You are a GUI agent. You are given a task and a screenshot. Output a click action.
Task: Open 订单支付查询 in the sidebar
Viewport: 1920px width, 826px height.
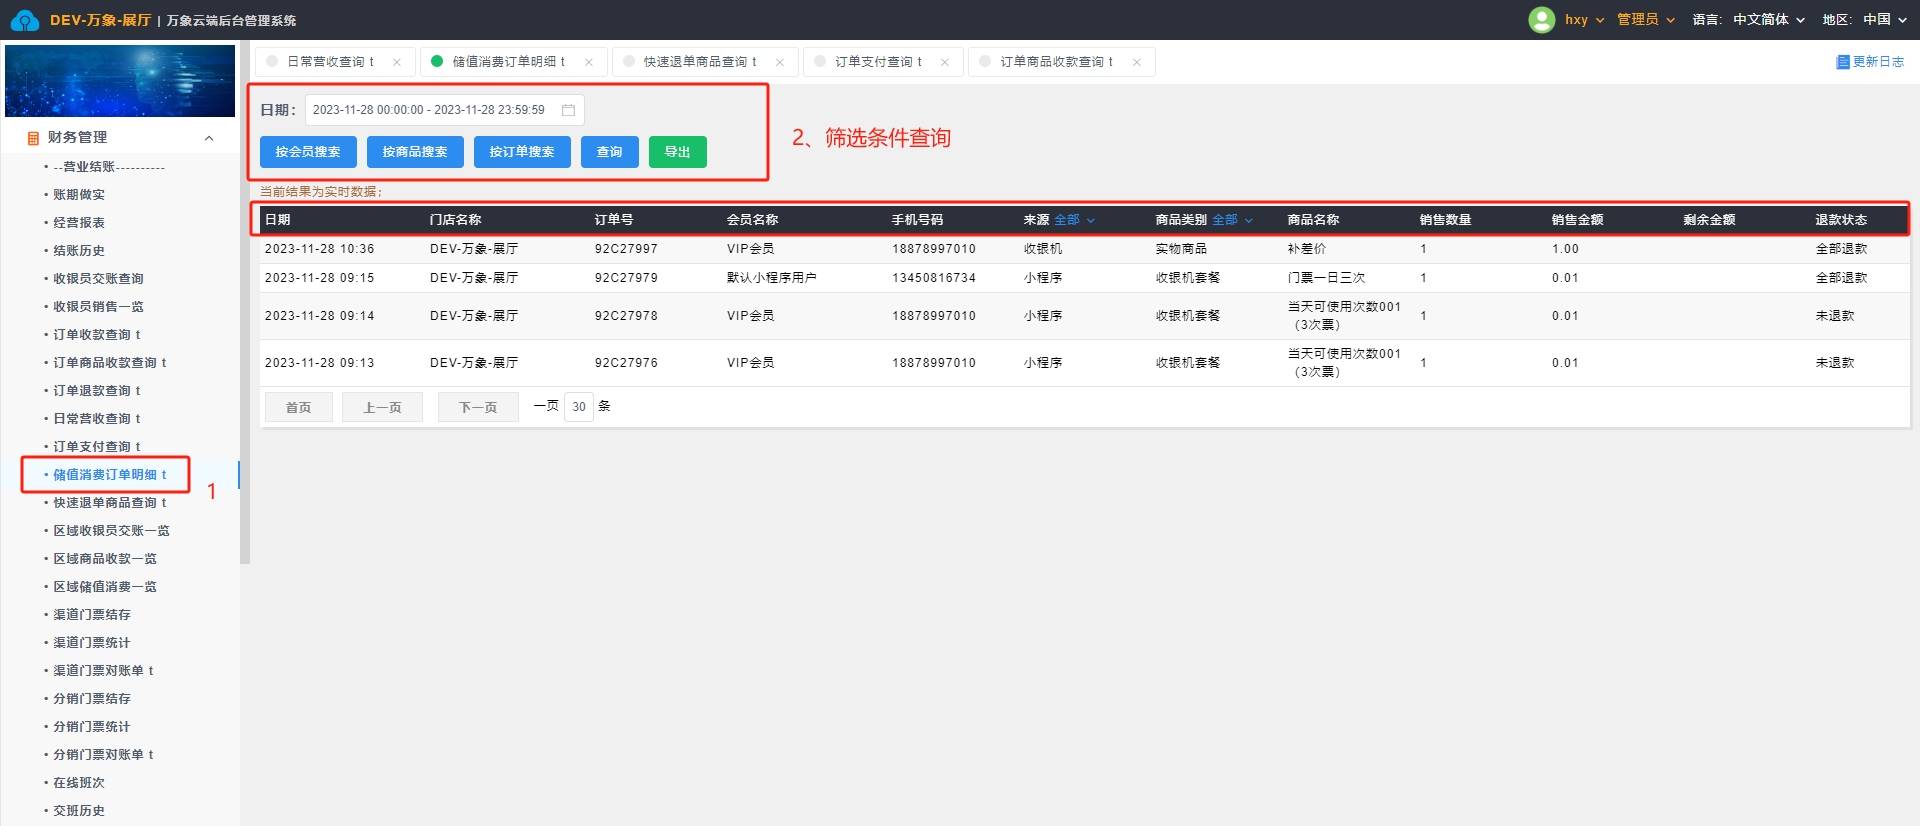(97, 447)
